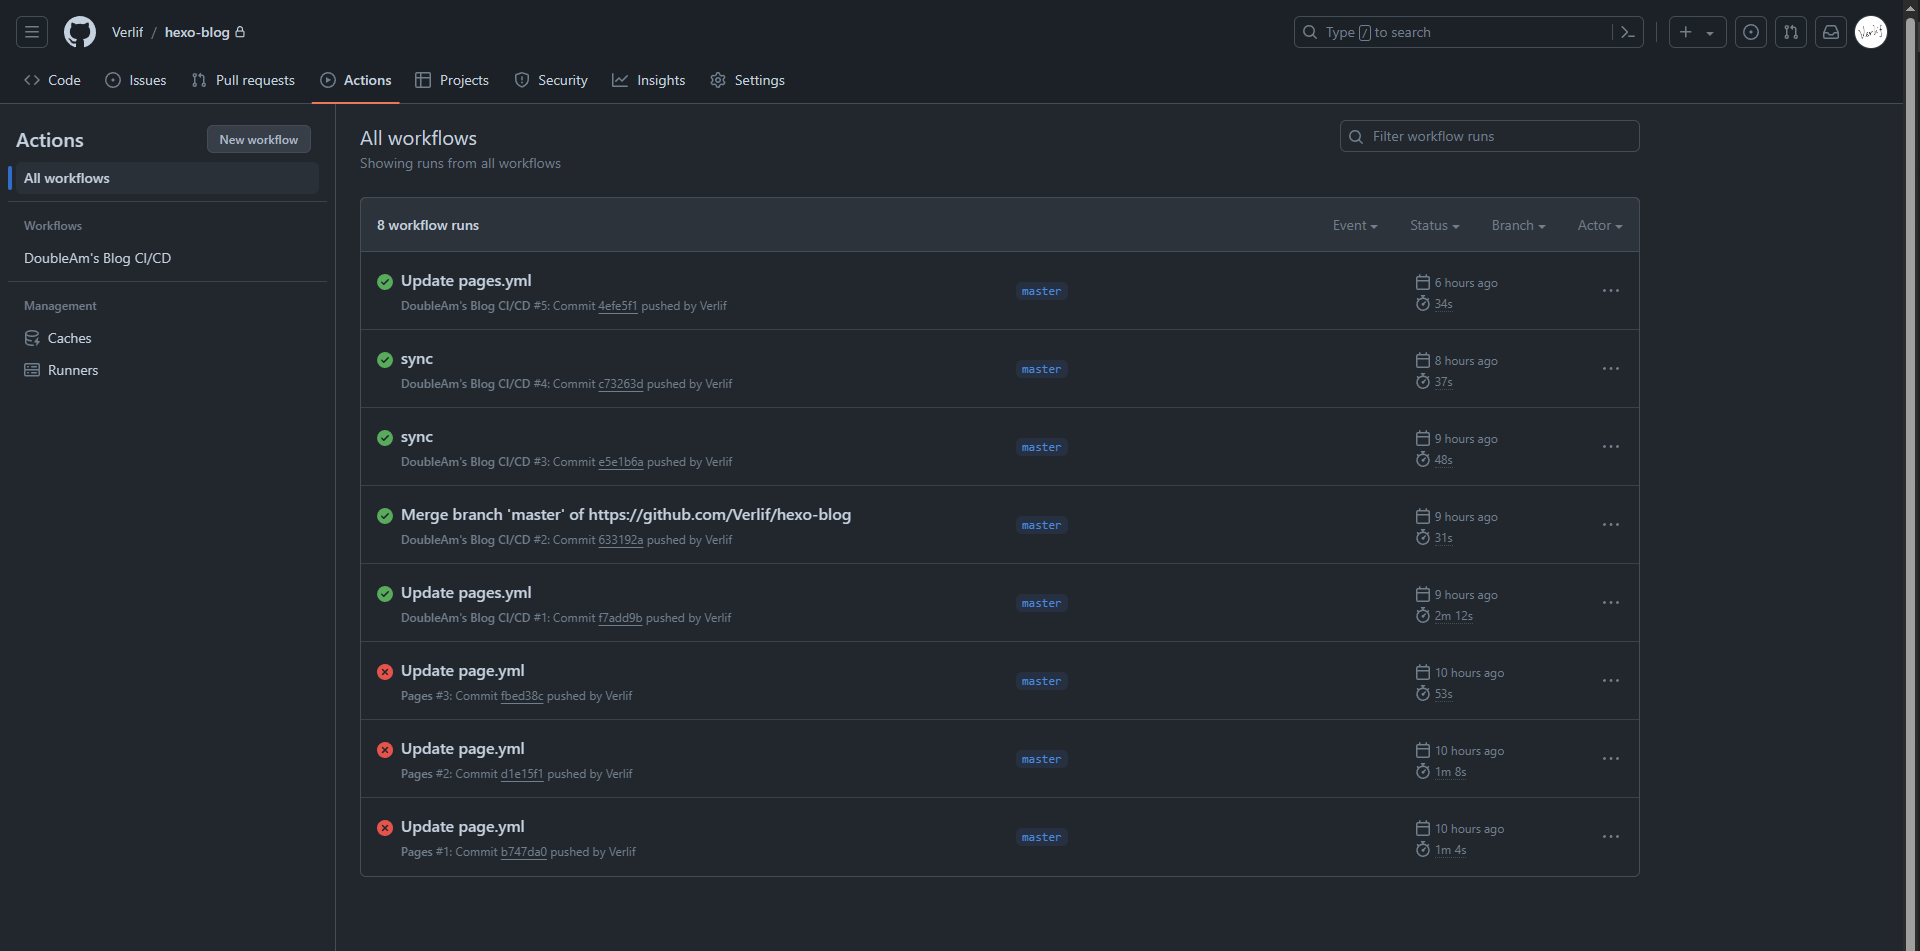Open the command palette icon
The height and width of the screenshot is (951, 1920).
coord(1627,32)
